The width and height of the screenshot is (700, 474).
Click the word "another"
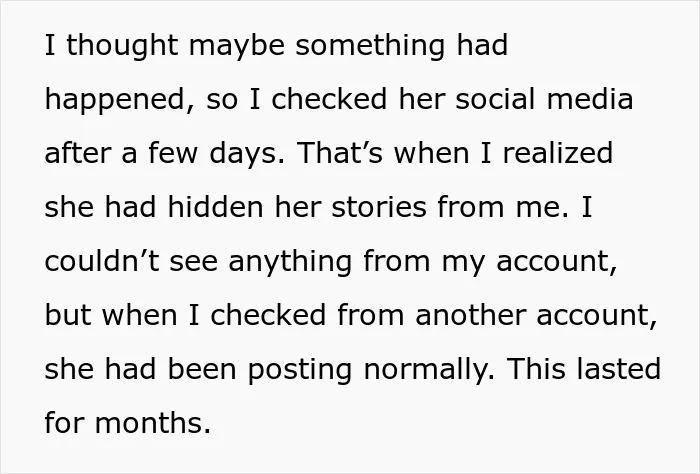point(471,315)
